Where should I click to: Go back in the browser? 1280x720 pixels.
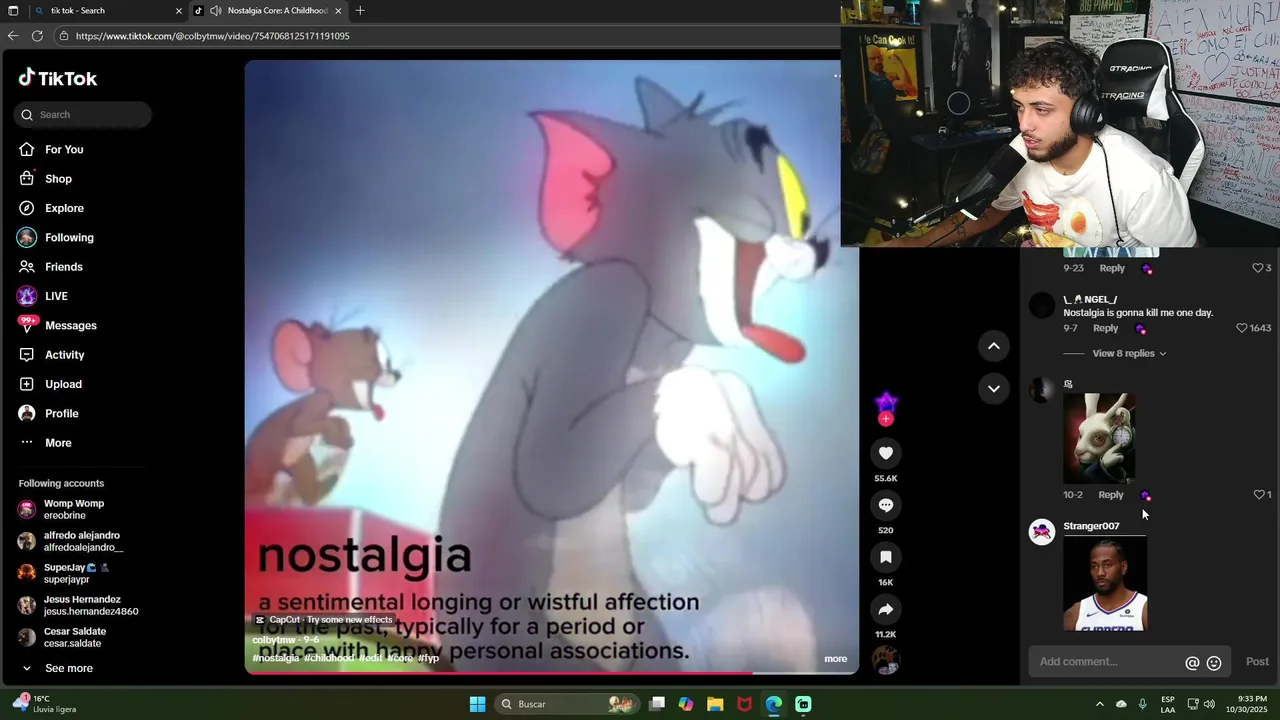12,36
